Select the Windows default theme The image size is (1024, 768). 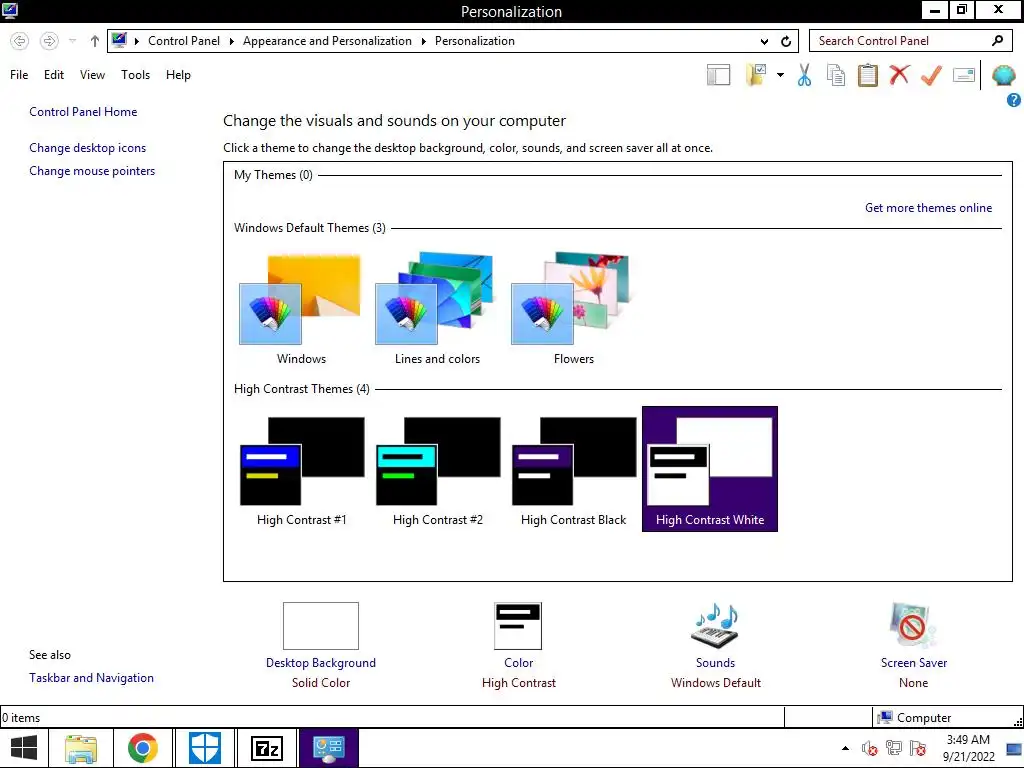click(301, 310)
